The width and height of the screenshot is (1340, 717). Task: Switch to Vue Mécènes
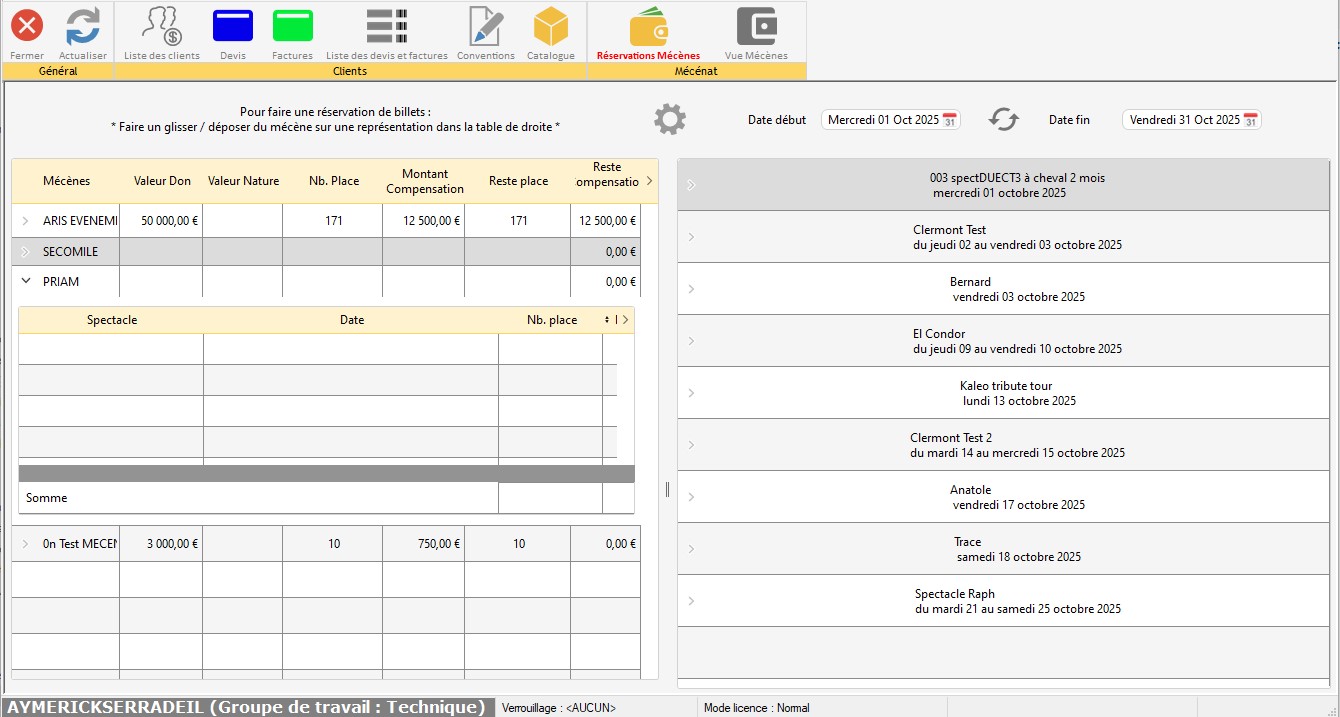(756, 26)
